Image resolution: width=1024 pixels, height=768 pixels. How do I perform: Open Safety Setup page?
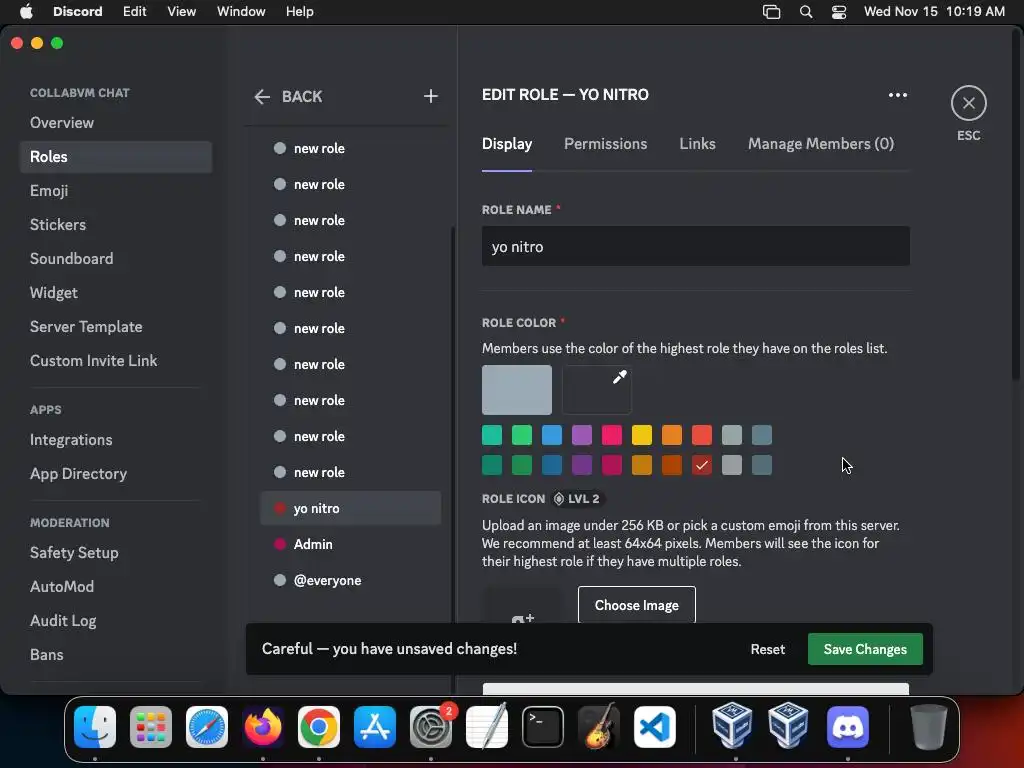pos(116,552)
